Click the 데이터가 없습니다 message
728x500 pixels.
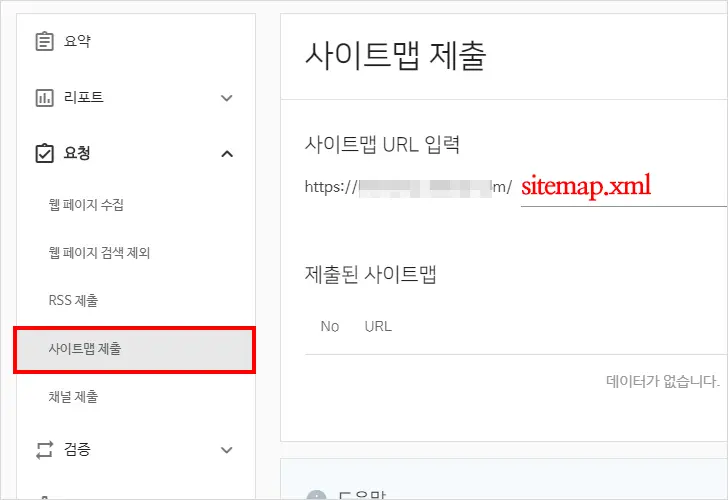[x=663, y=381]
